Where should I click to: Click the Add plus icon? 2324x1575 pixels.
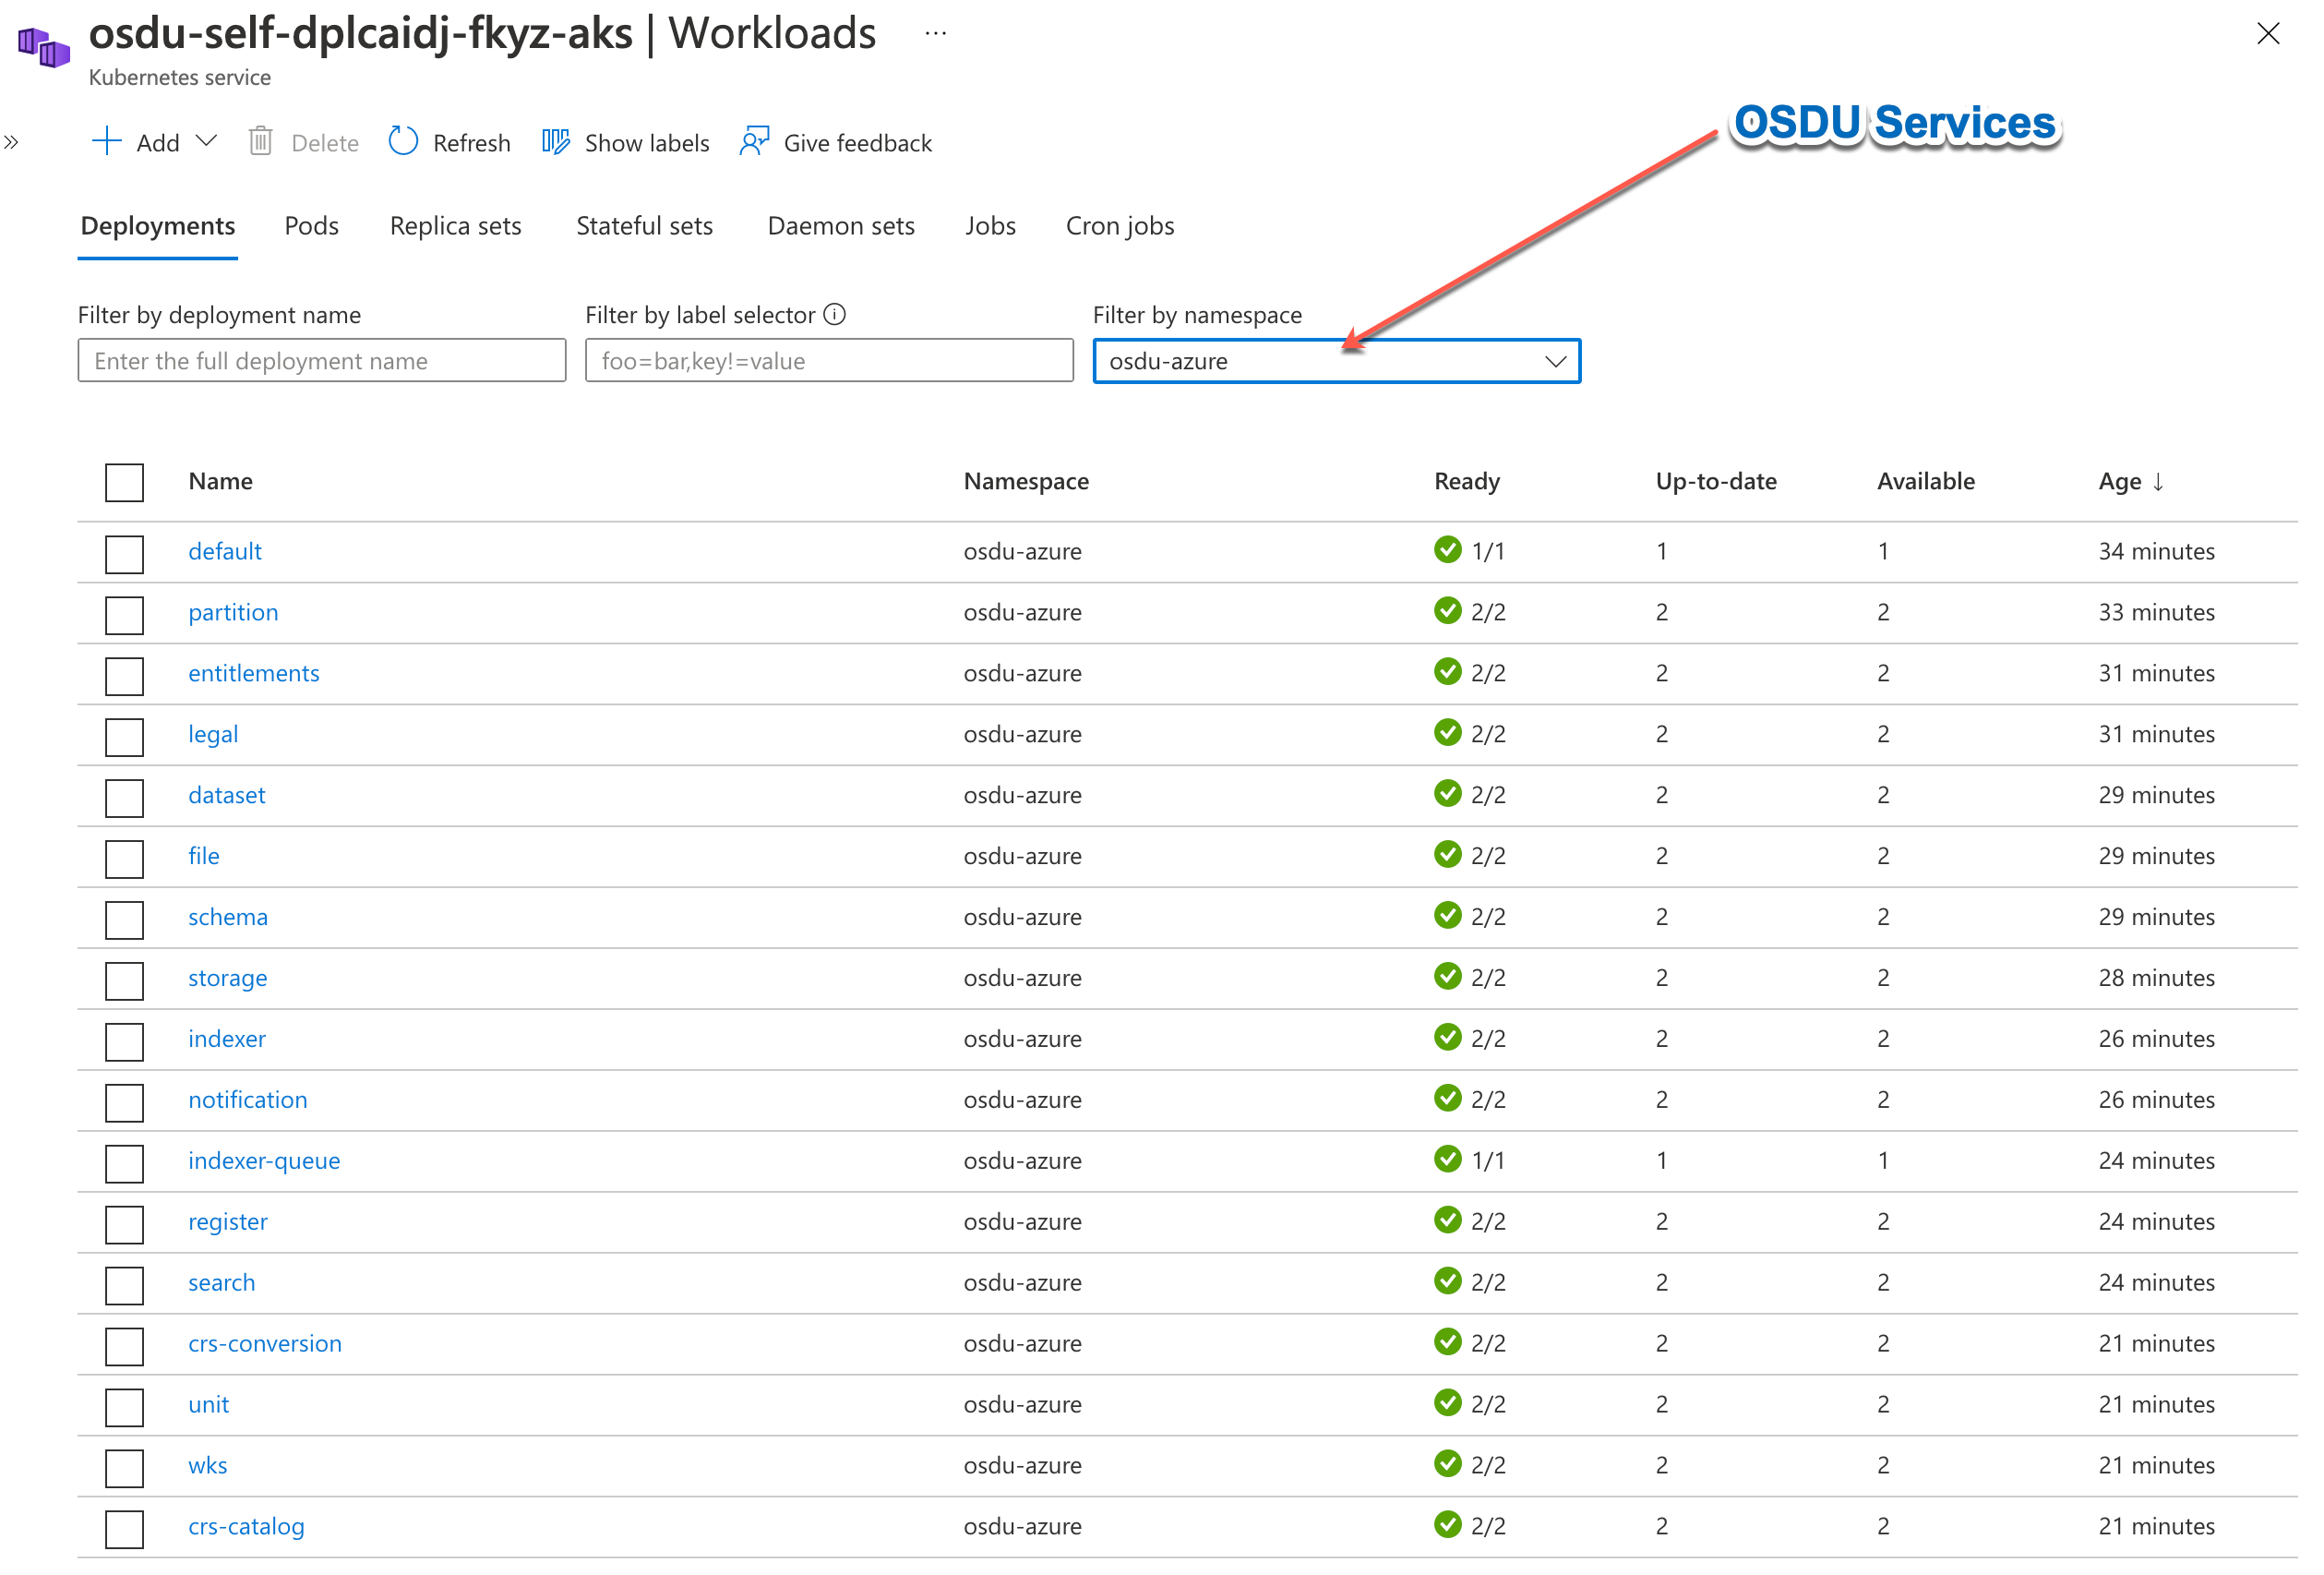tap(106, 142)
